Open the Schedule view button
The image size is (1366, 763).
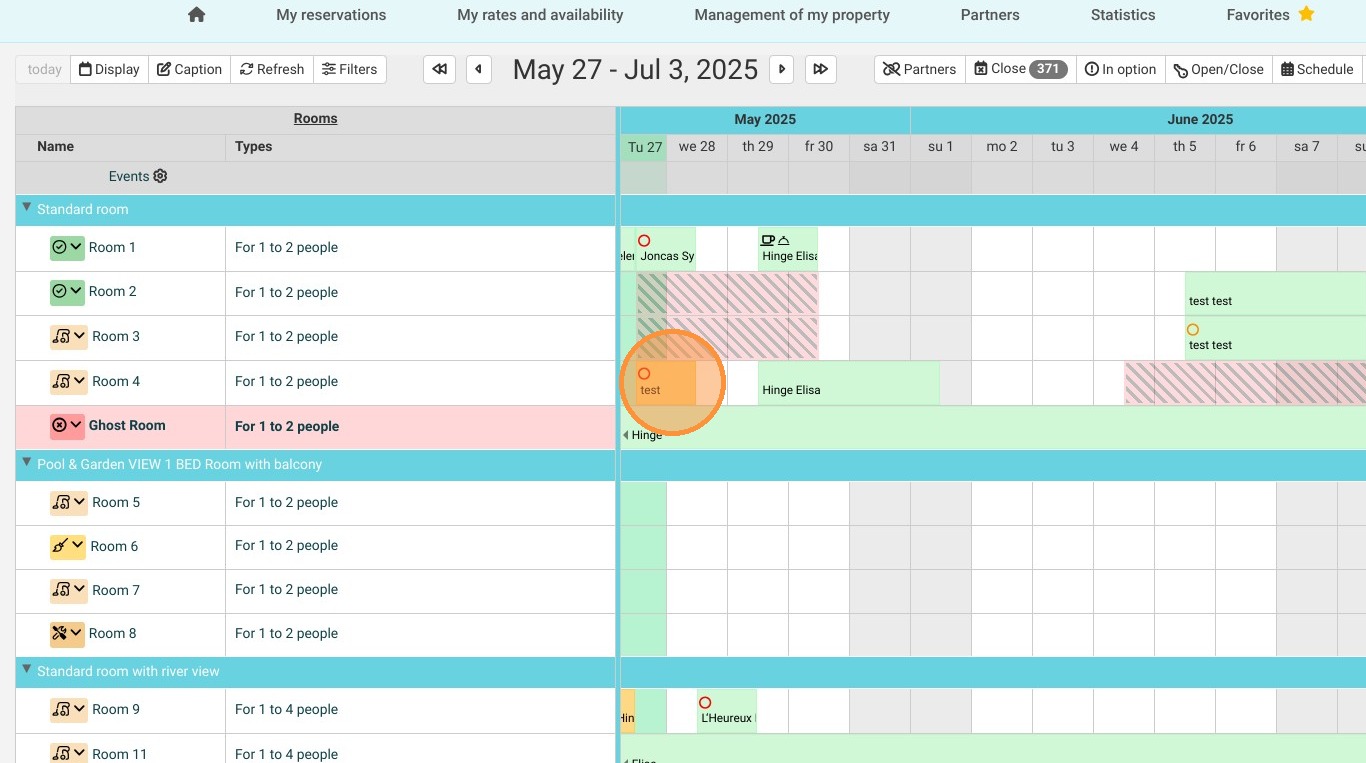pos(1318,69)
